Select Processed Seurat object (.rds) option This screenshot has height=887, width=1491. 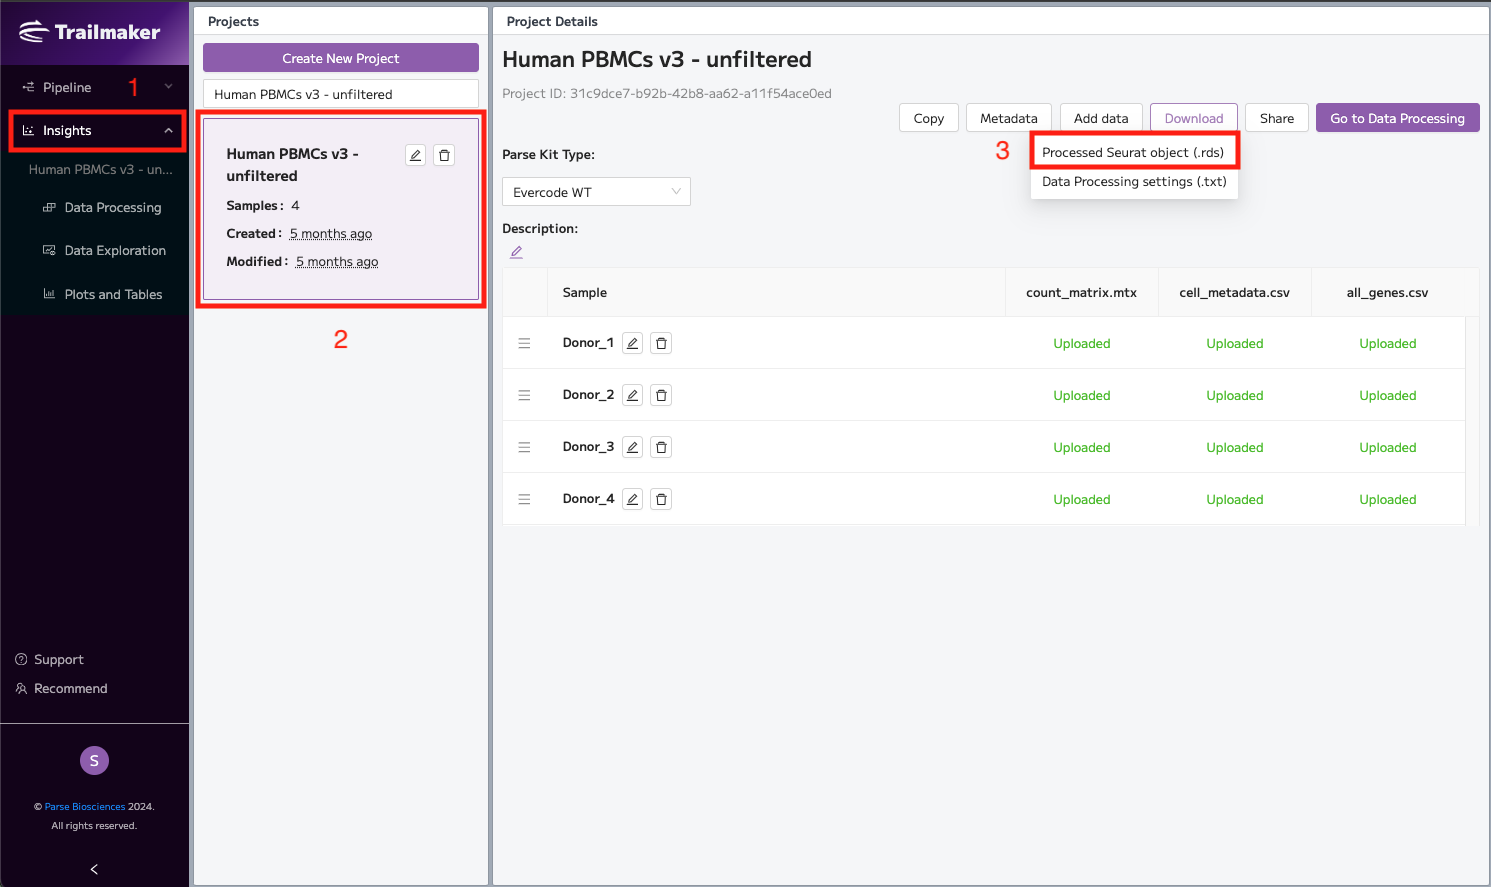click(1133, 152)
